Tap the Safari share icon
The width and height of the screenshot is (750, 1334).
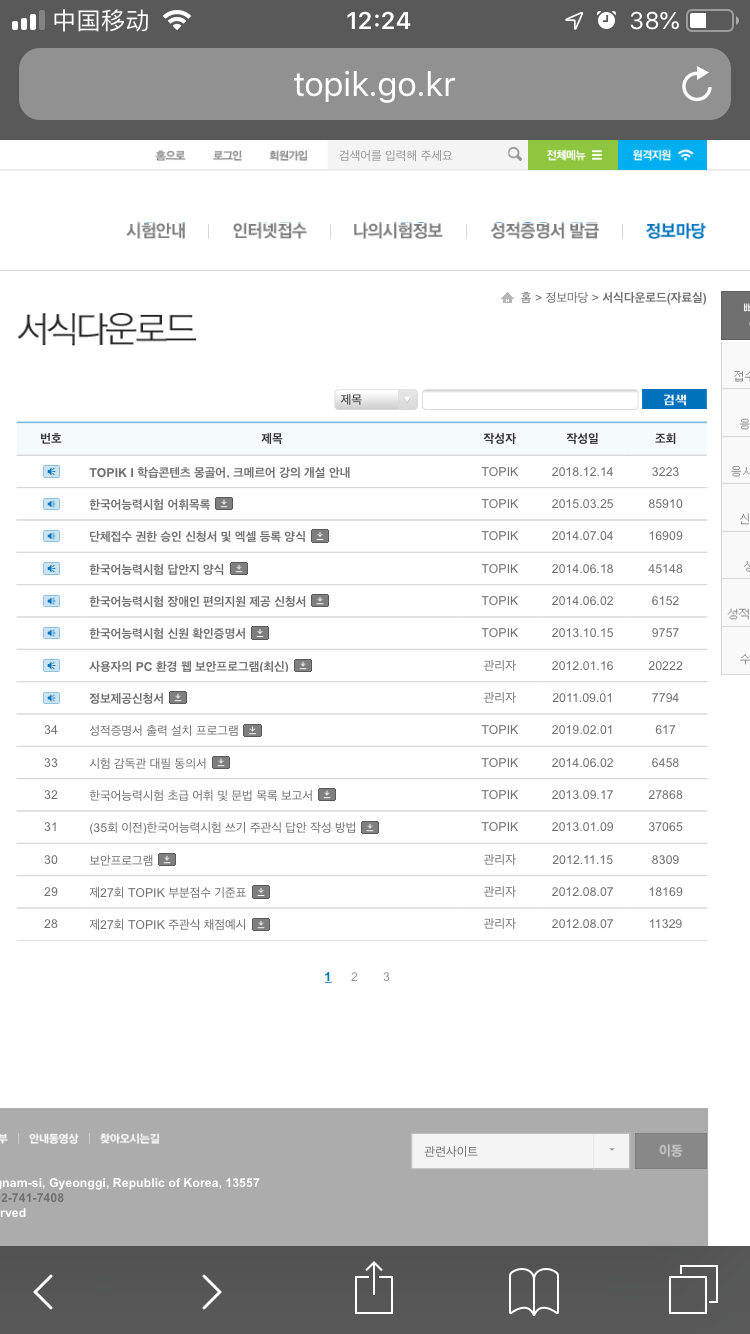click(374, 1290)
